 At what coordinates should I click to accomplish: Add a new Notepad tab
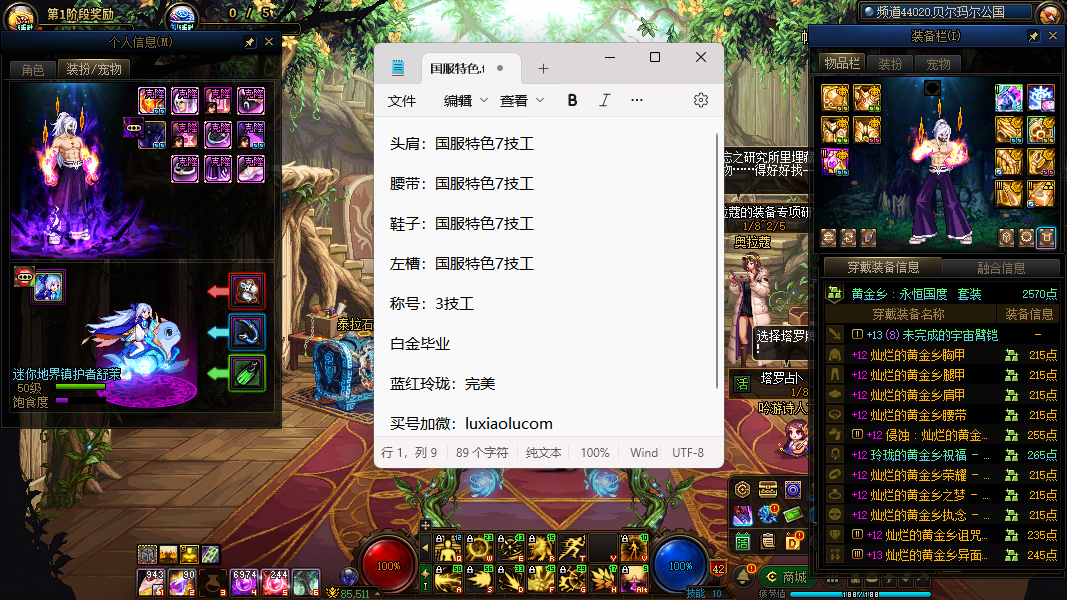[543, 69]
